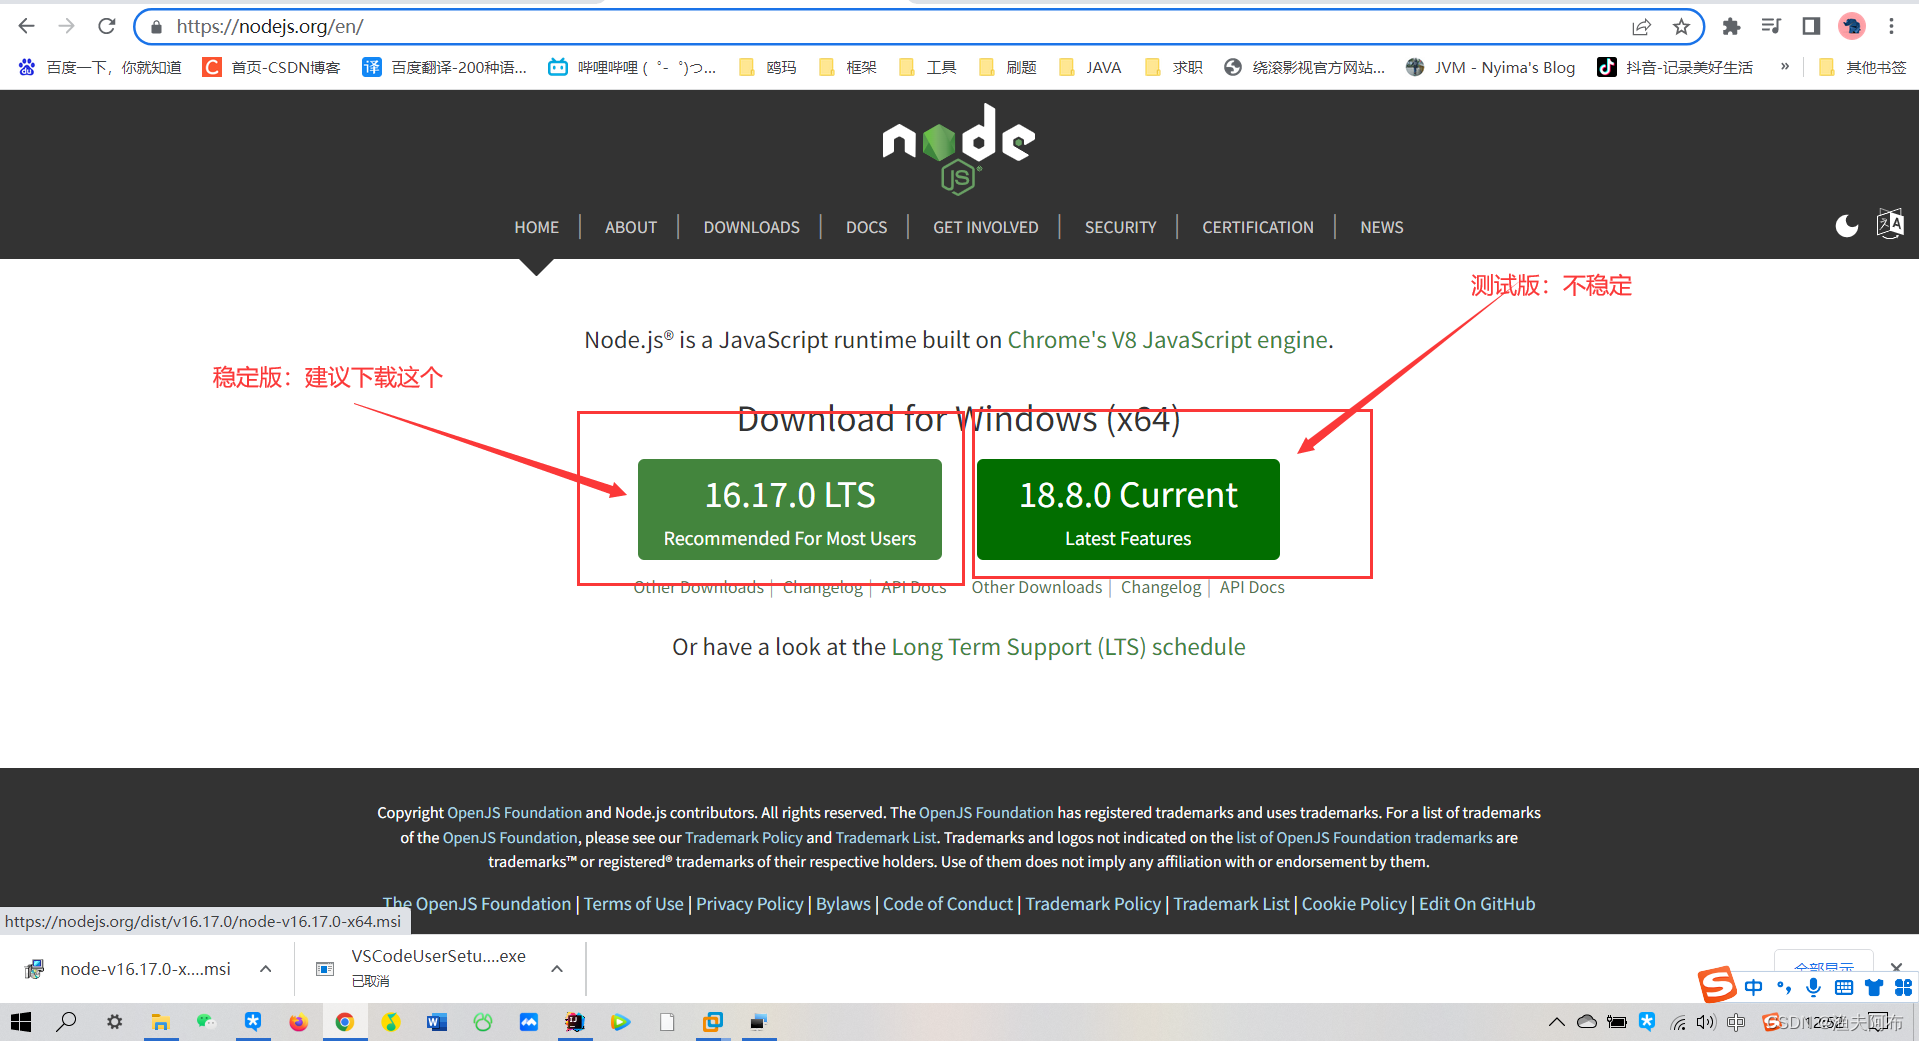Open the Chrome three-dot menu

tap(1891, 27)
